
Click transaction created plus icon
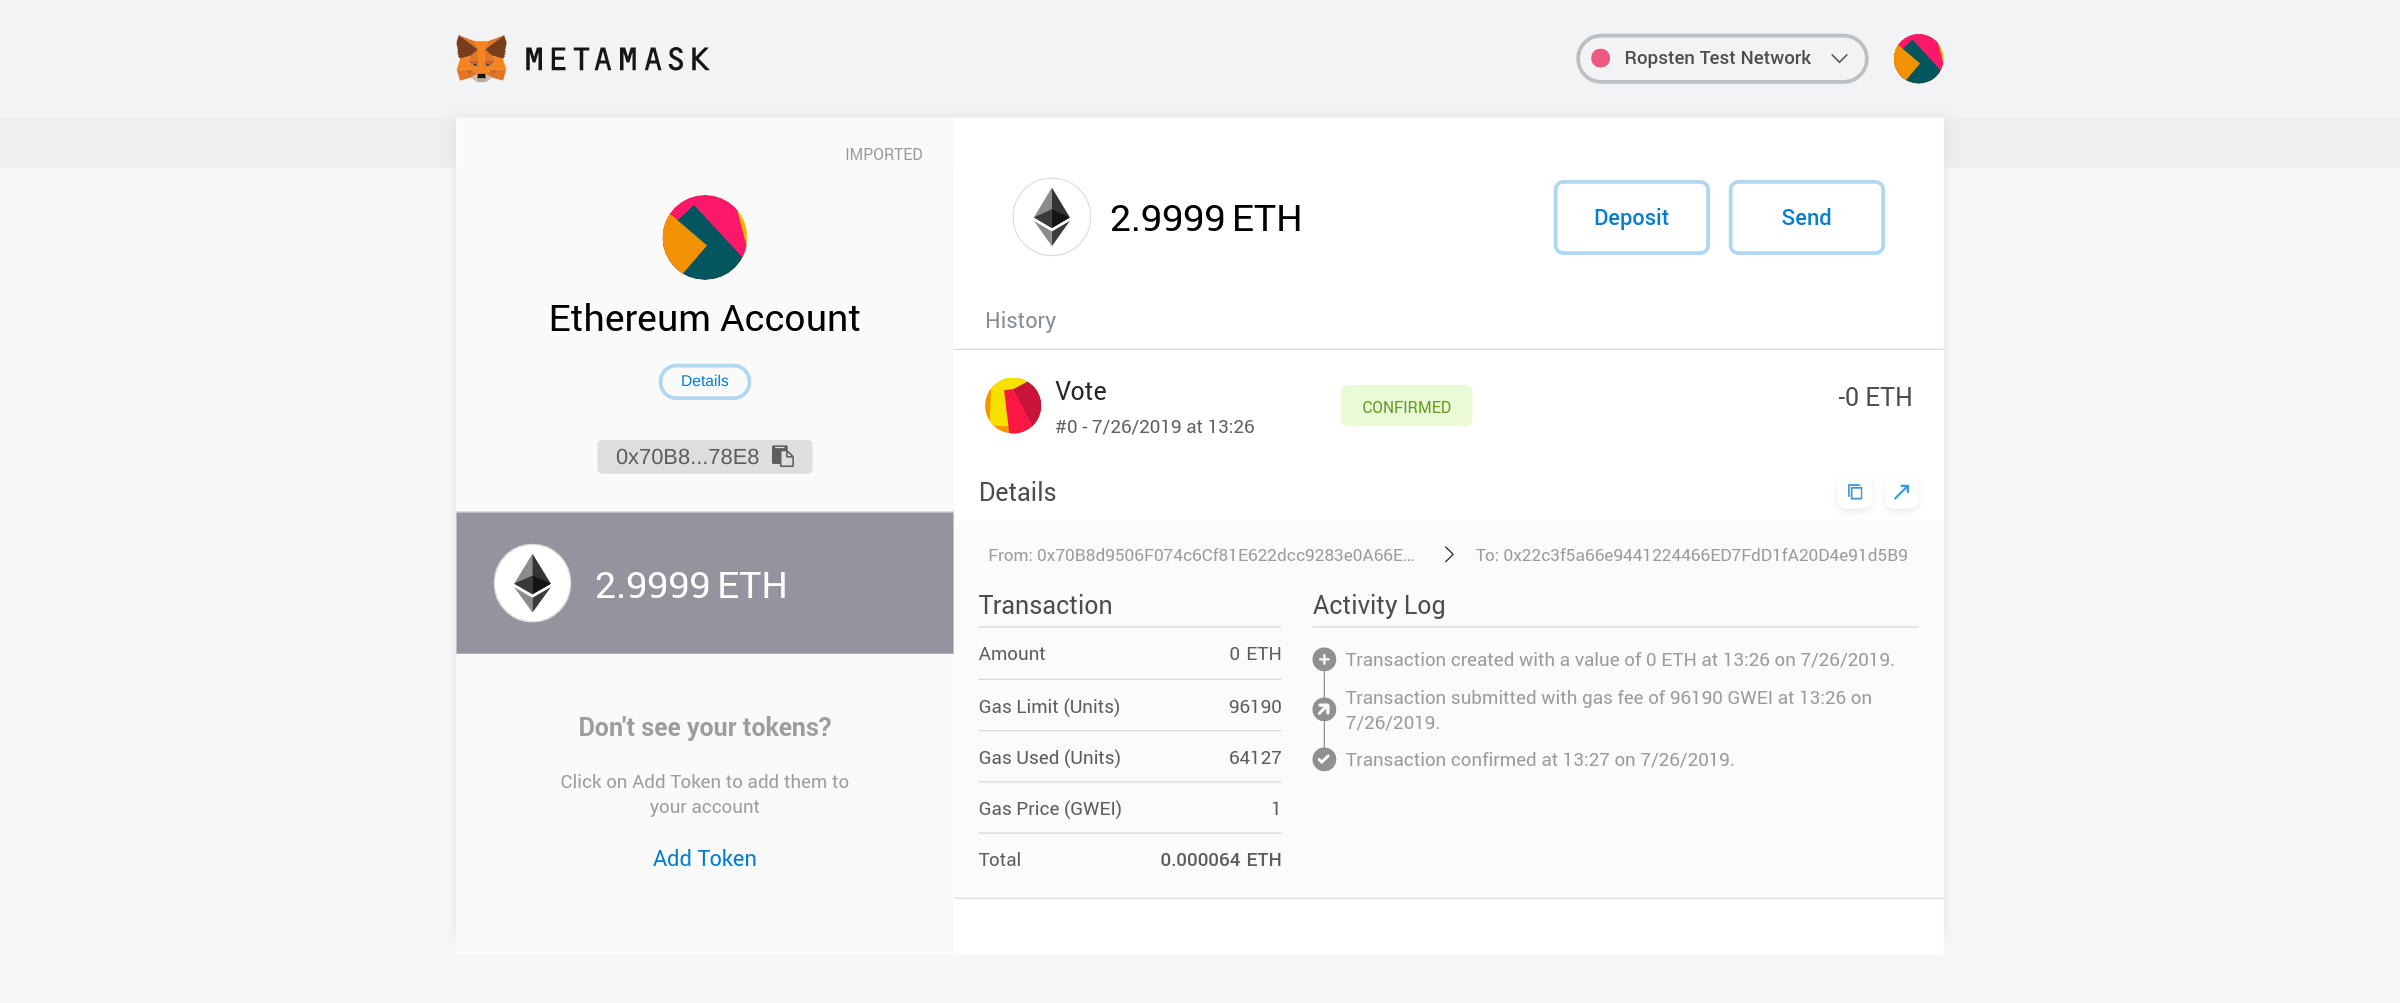tap(1324, 660)
